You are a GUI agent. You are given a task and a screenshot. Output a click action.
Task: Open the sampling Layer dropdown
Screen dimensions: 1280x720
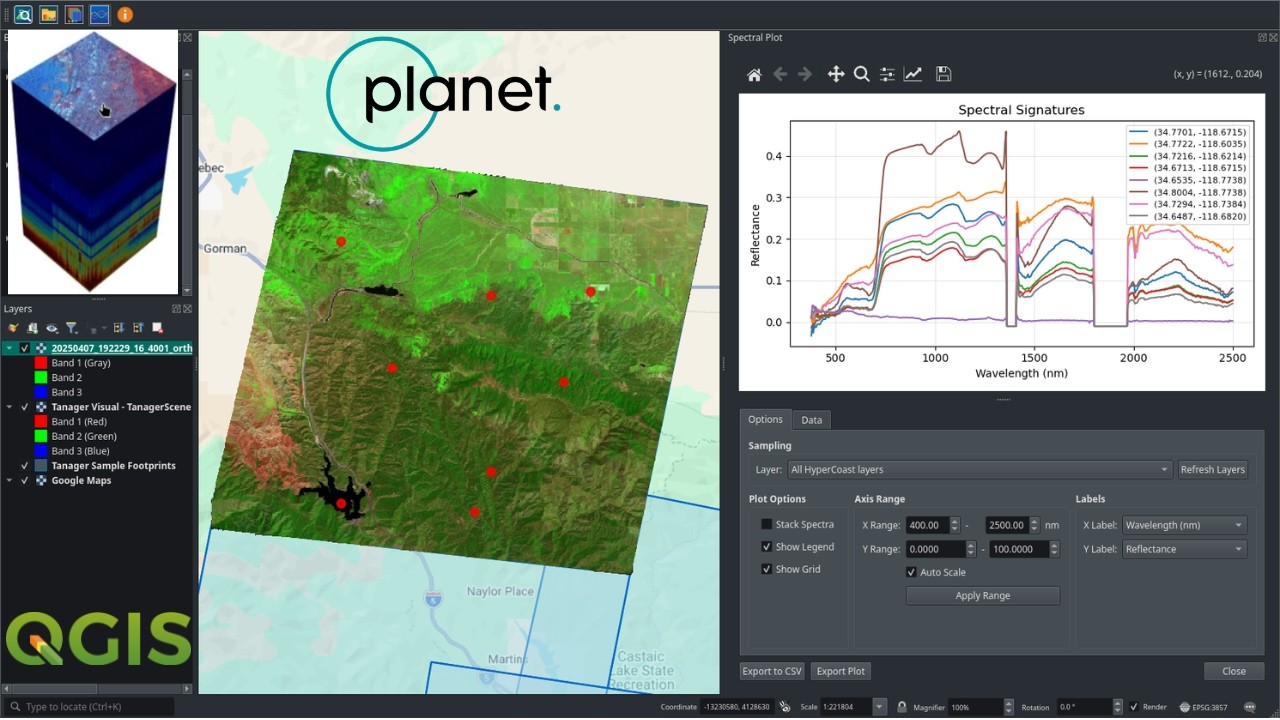[x=979, y=469]
